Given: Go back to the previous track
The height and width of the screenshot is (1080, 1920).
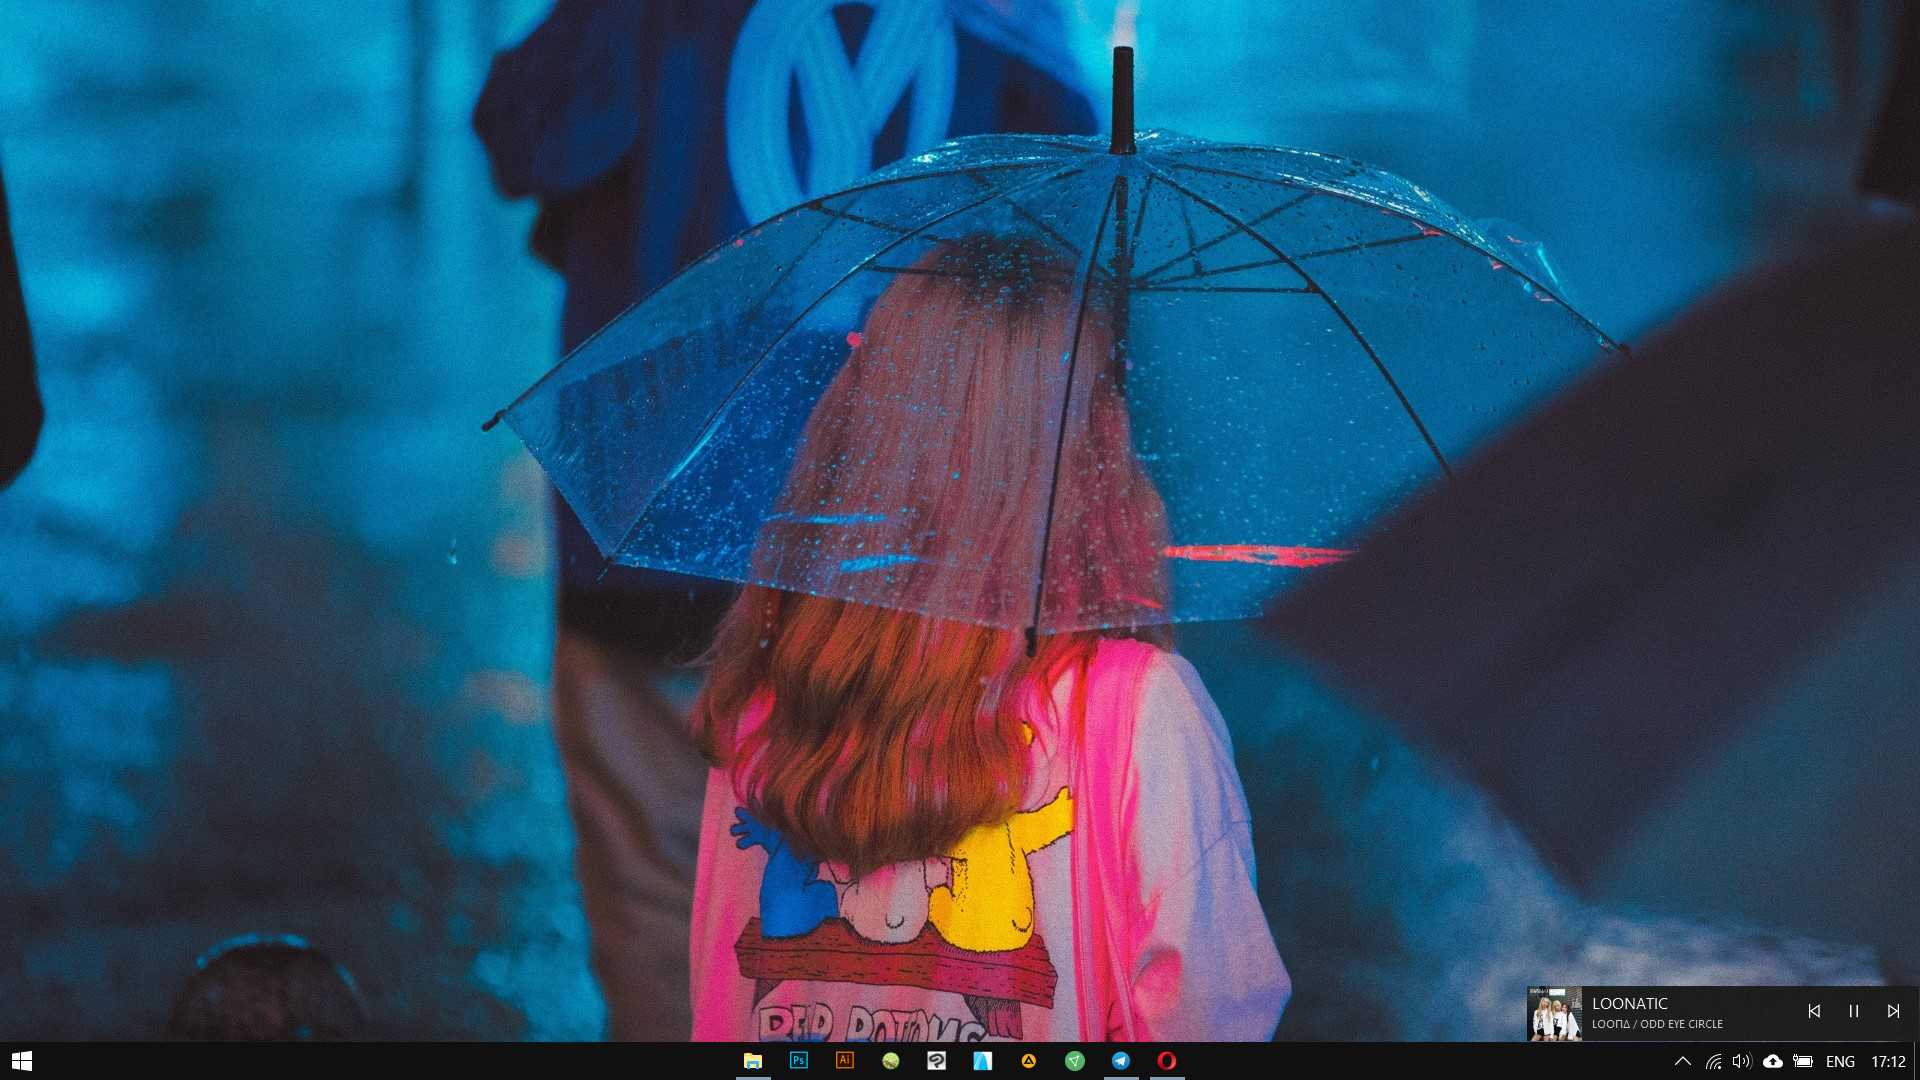Looking at the screenshot, I should [1814, 1012].
